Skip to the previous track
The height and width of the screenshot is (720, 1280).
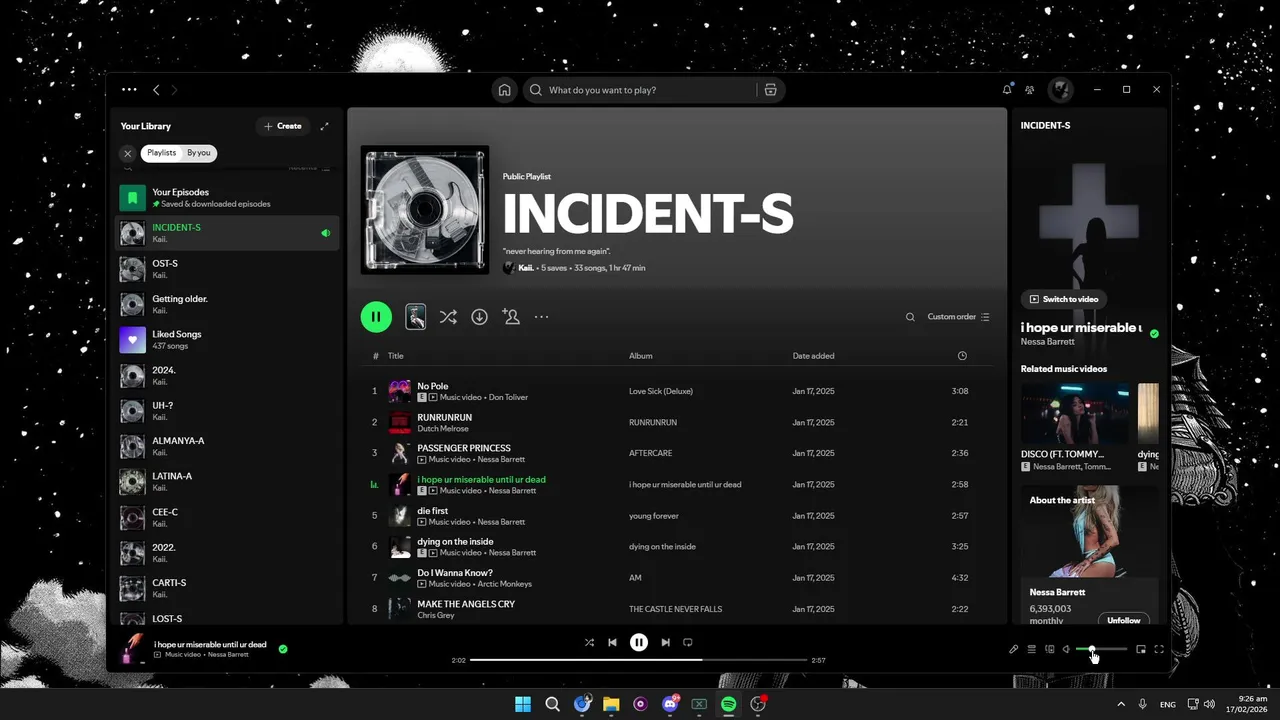612,642
